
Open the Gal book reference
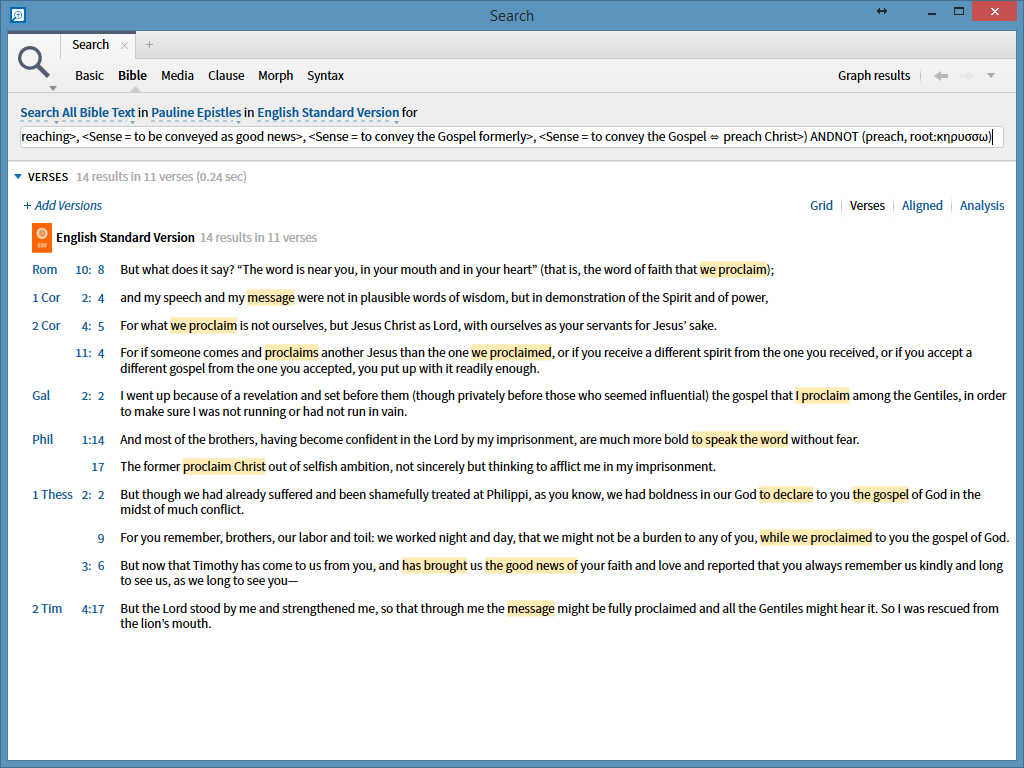pyautogui.click(x=41, y=396)
